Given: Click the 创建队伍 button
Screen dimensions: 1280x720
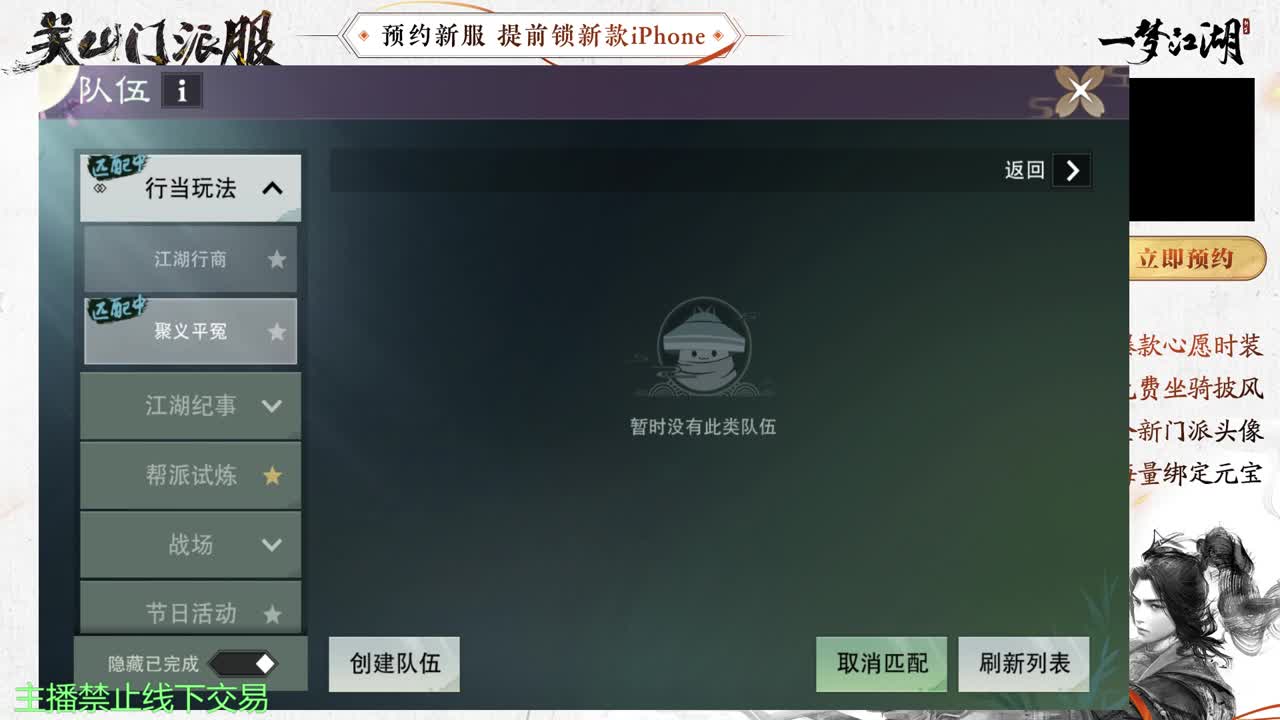Looking at the screenshot, I should tap(394, 663).
